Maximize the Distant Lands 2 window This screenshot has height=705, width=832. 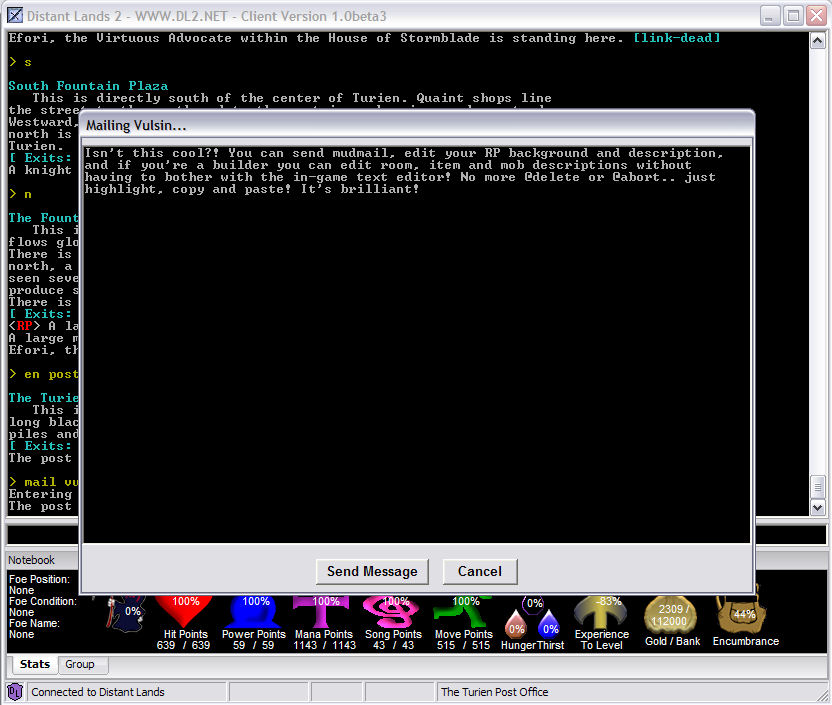793,16
